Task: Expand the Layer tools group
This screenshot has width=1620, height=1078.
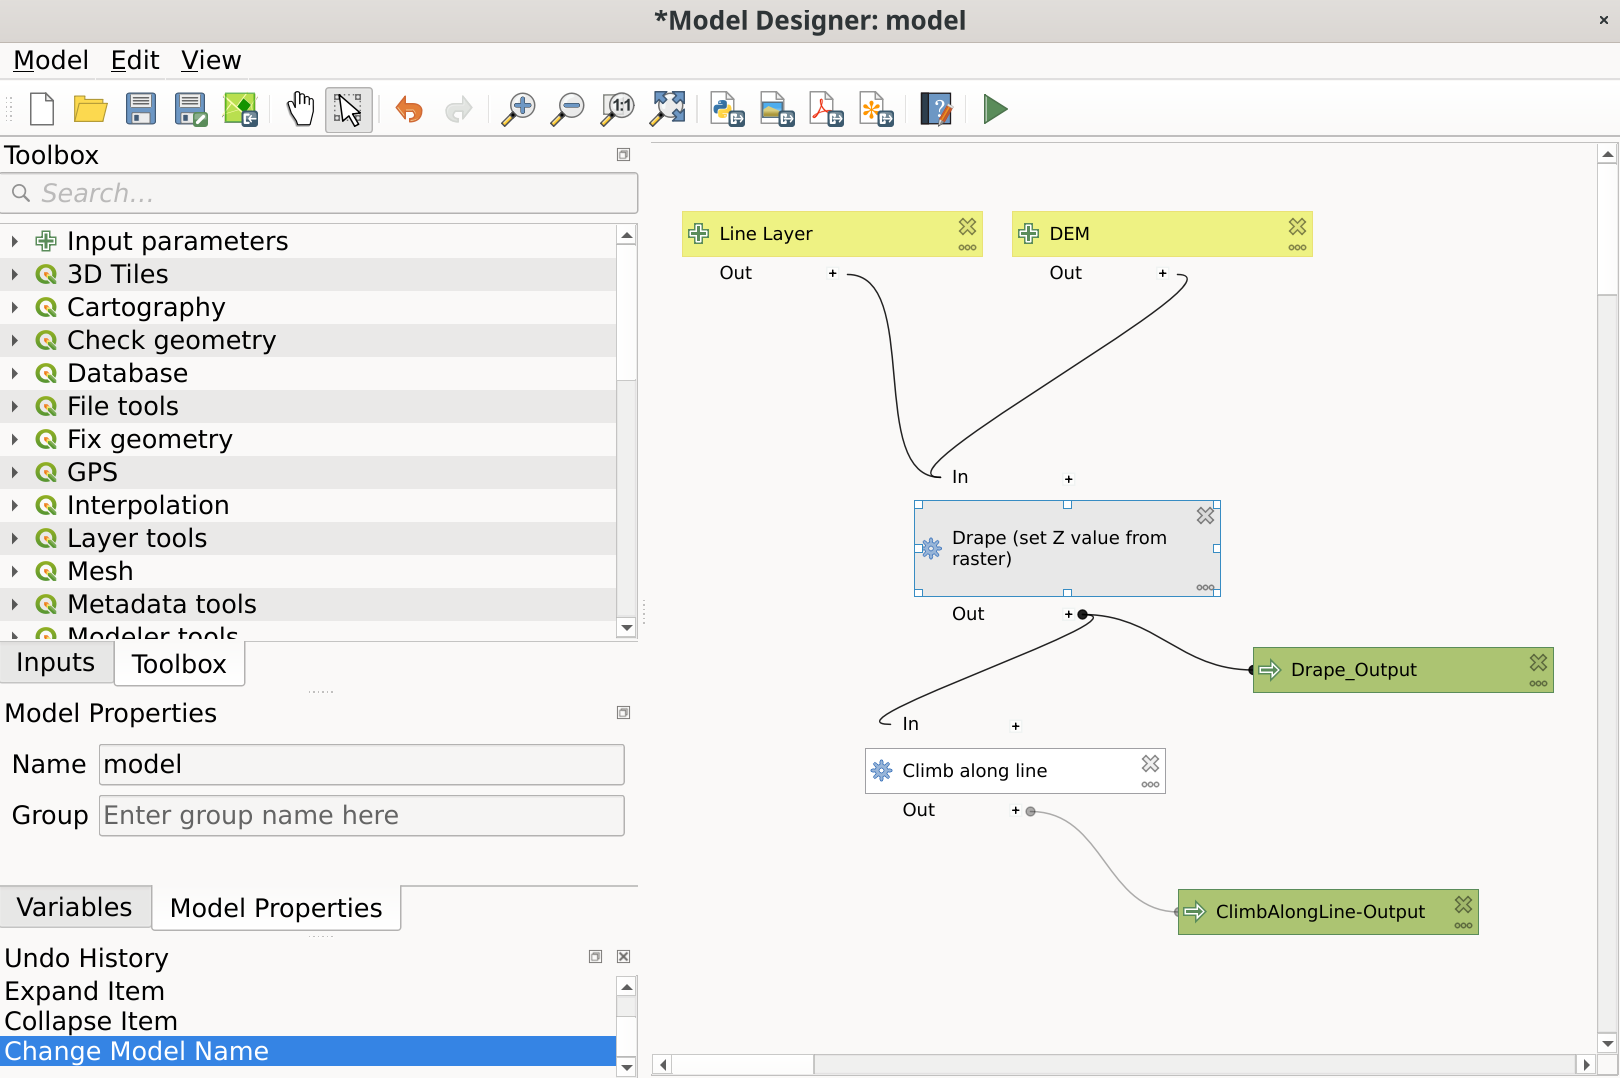Action: click(14, 538)
